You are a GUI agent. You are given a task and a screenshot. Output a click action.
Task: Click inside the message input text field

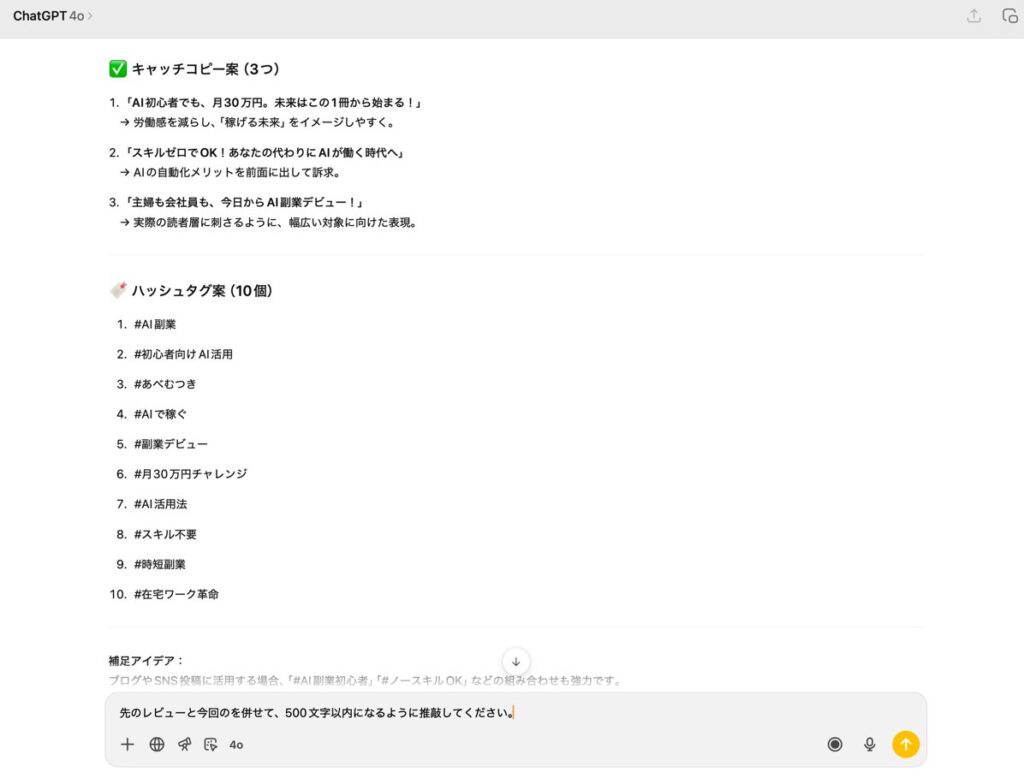(x=500, y=713)
